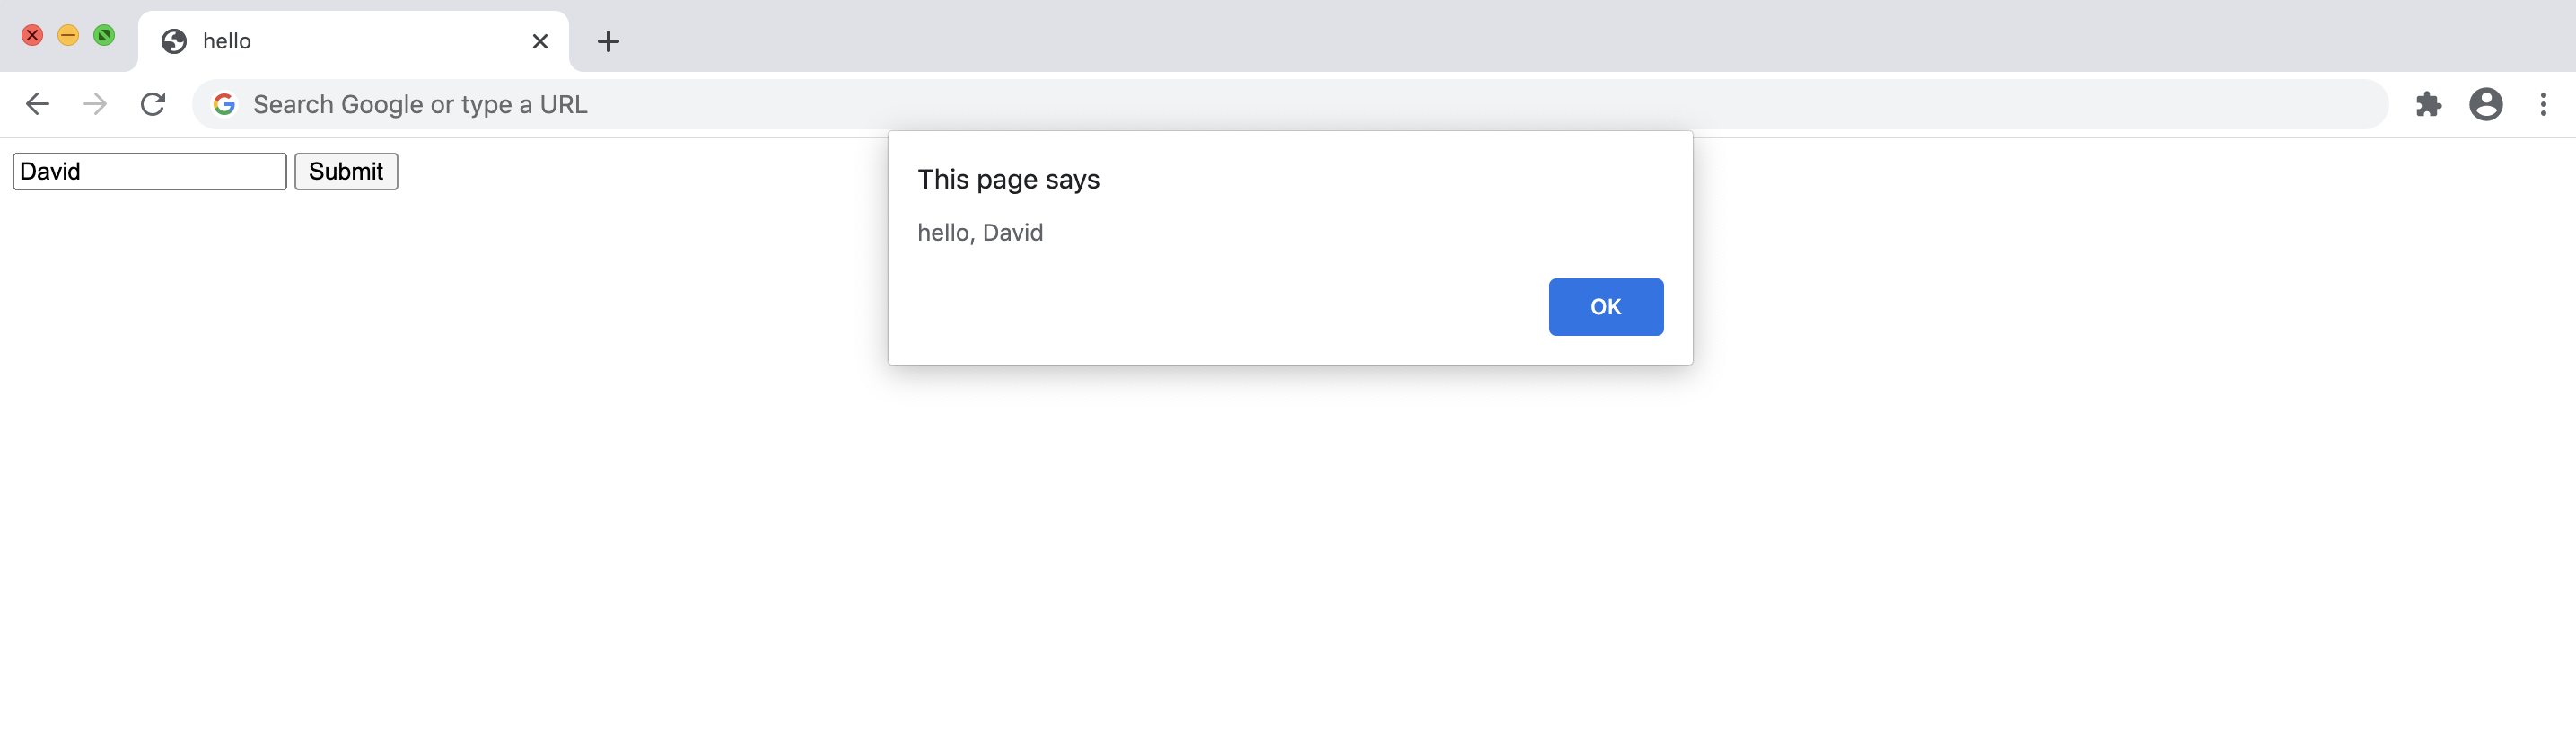Screen dimensions: 2576x740
Task: Click the globe favicon on hello tab
Action: (x=174, y=41)
